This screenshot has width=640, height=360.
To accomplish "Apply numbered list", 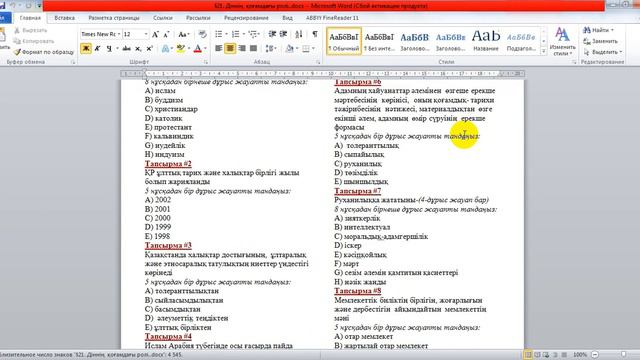I will (x=236, y=34).
